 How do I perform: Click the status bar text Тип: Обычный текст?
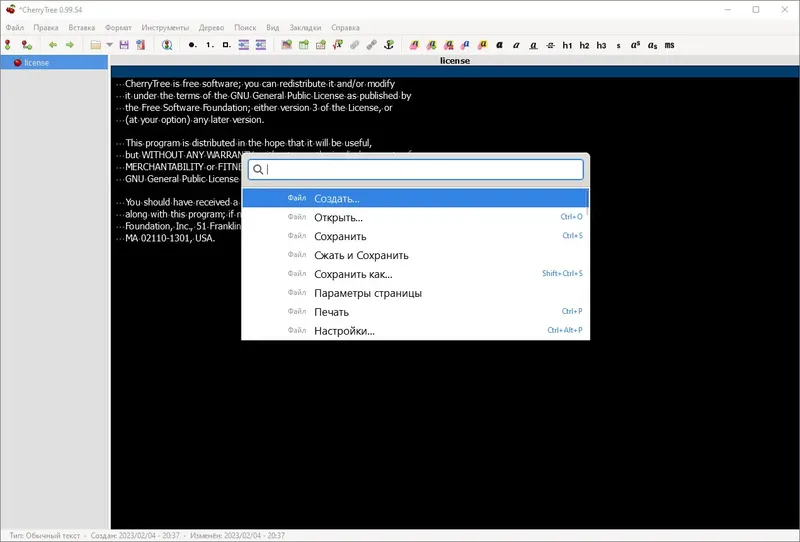click(x=44, y=535)
